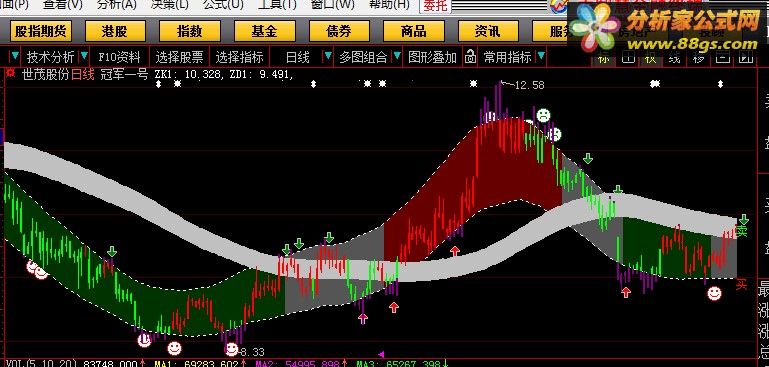Click the sad face marker near the peak
The image size is (769, 367).
pos(543,115)
